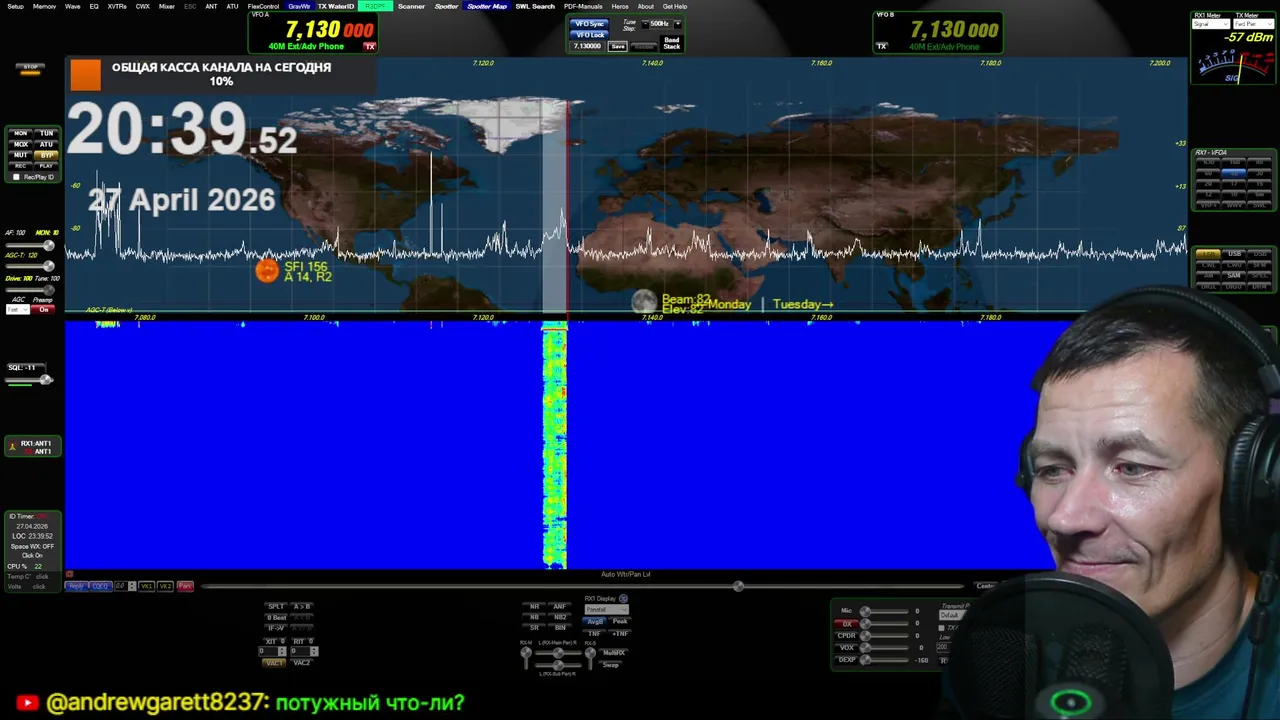Click the small red icon above Reply

(x=69, y=574)
